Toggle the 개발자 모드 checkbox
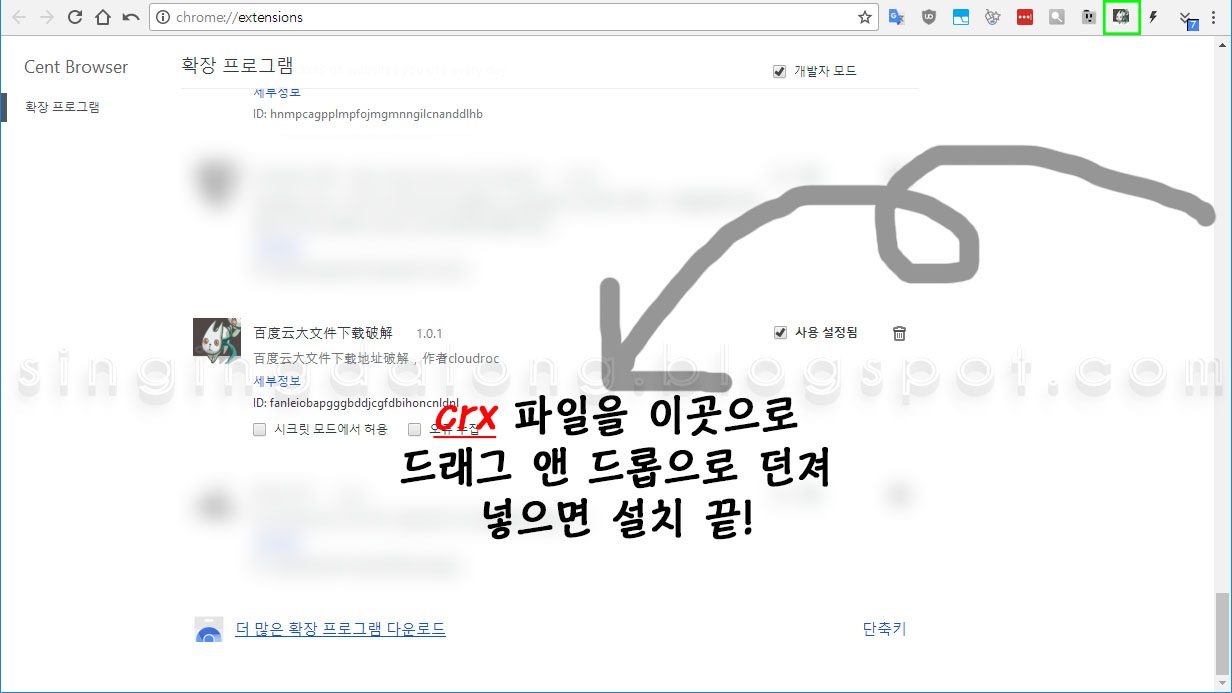This screenshot has height=693, width=1232. (780, 71)
